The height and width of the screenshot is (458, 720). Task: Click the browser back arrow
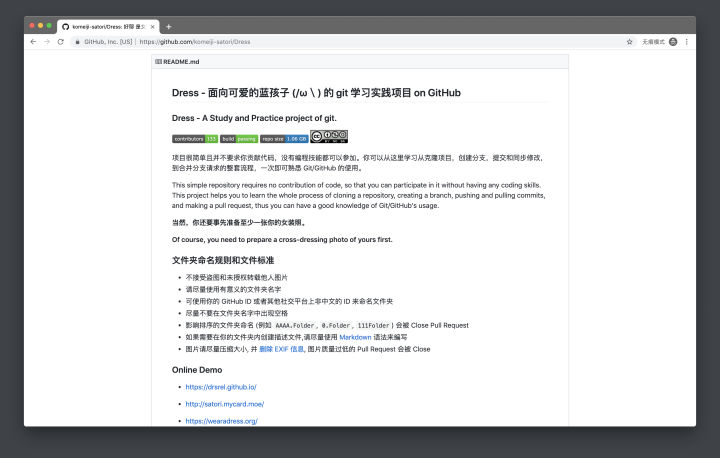33,42
